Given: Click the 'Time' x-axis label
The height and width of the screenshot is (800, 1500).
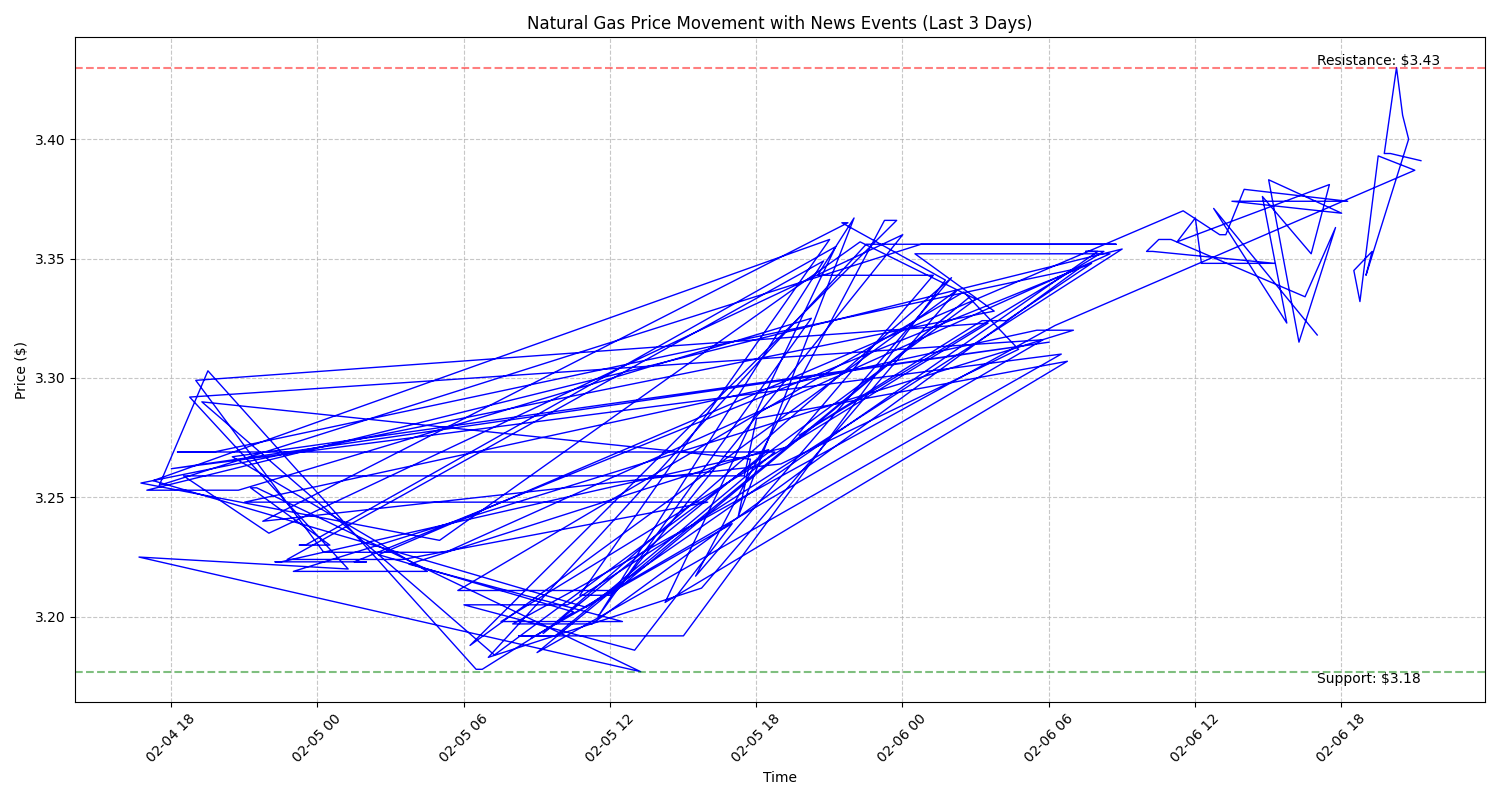Looking at the screenshot, I should (x=780, y=777).
